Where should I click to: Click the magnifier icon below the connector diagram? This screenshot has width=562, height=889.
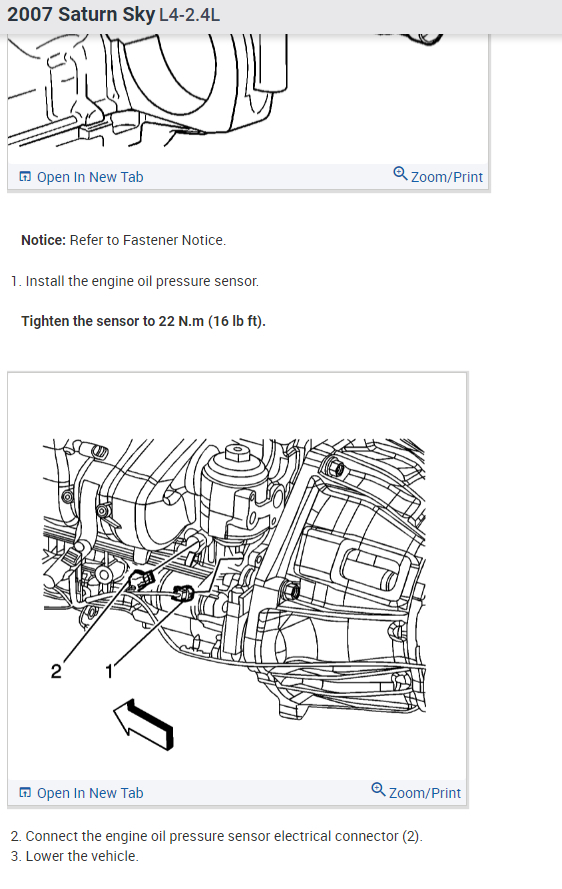(378, 789)
